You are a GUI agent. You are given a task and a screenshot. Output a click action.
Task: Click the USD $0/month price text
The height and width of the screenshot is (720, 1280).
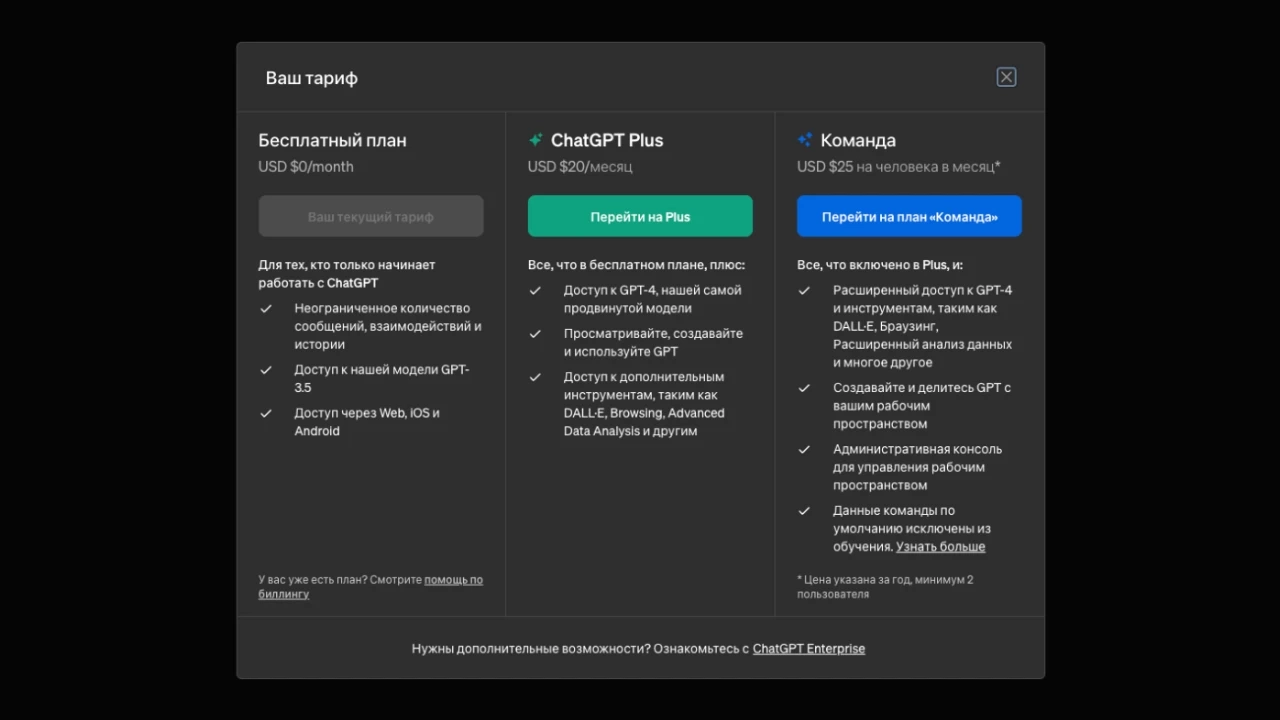tap(306, 167)
